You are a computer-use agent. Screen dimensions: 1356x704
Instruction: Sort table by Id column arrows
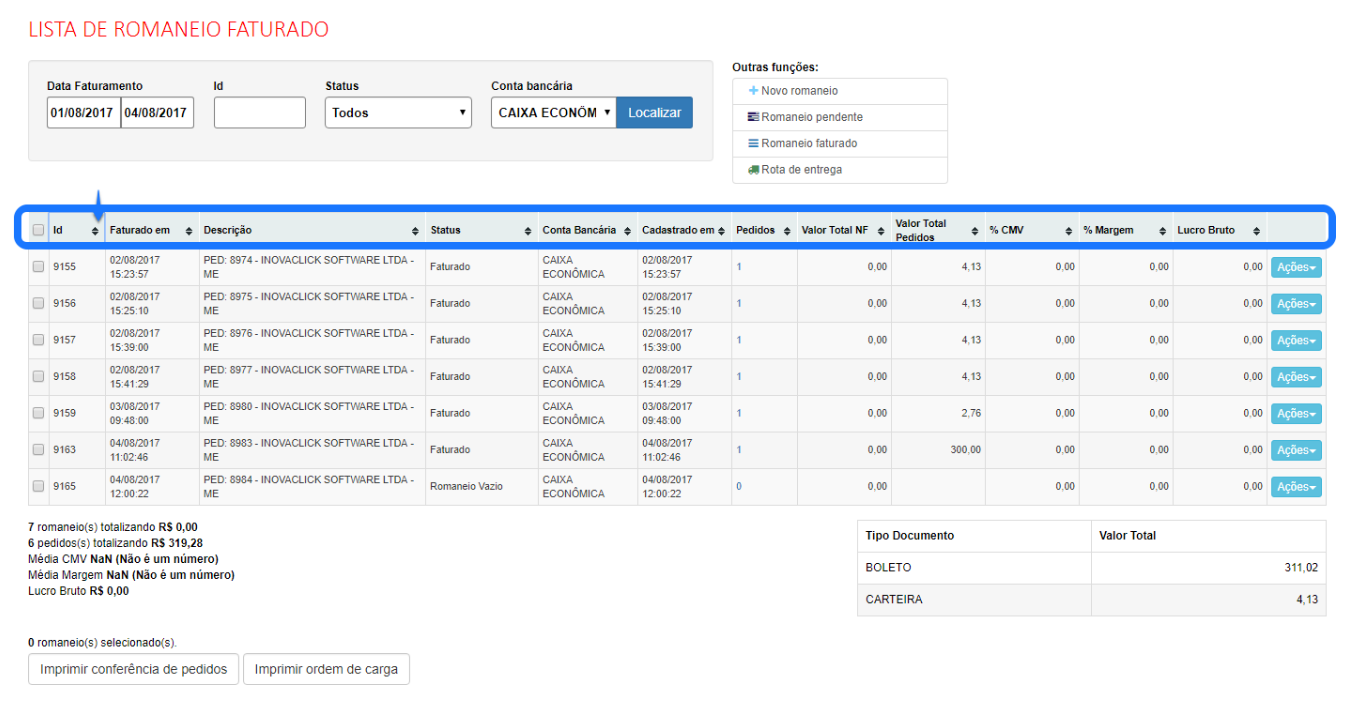[x=95, y=231]
